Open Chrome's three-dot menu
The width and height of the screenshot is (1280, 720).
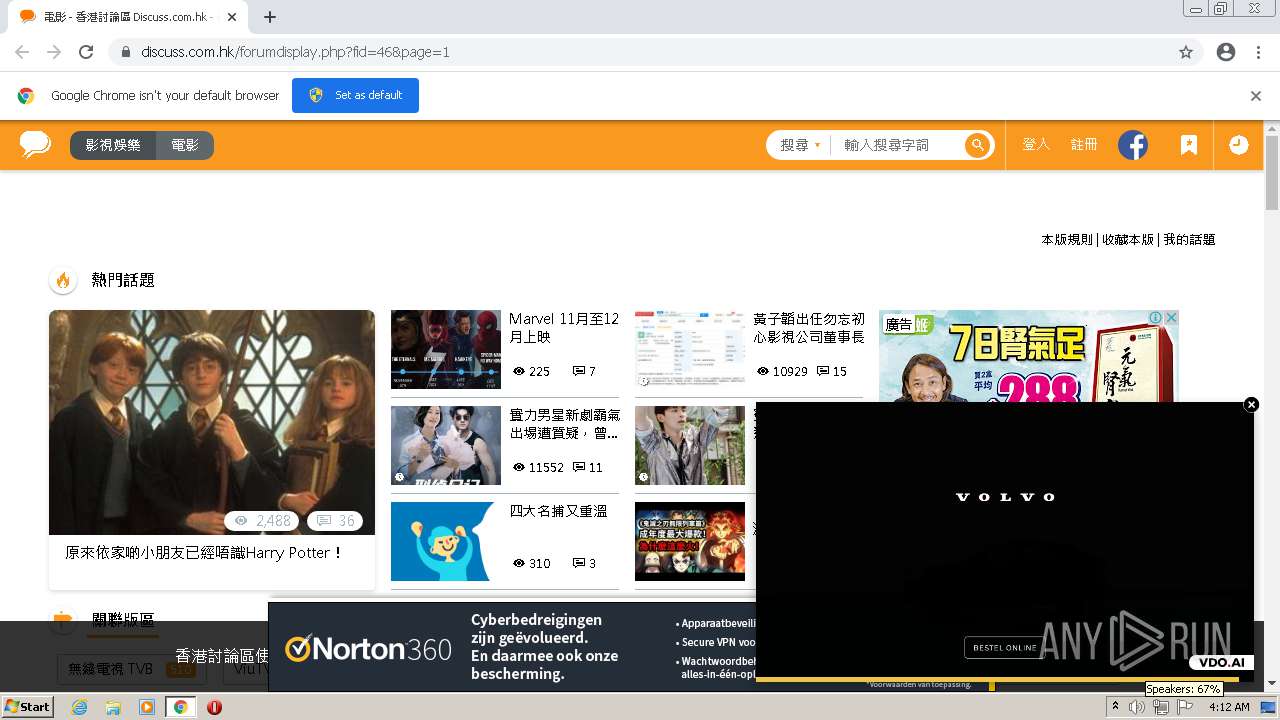coord(1258,52)
